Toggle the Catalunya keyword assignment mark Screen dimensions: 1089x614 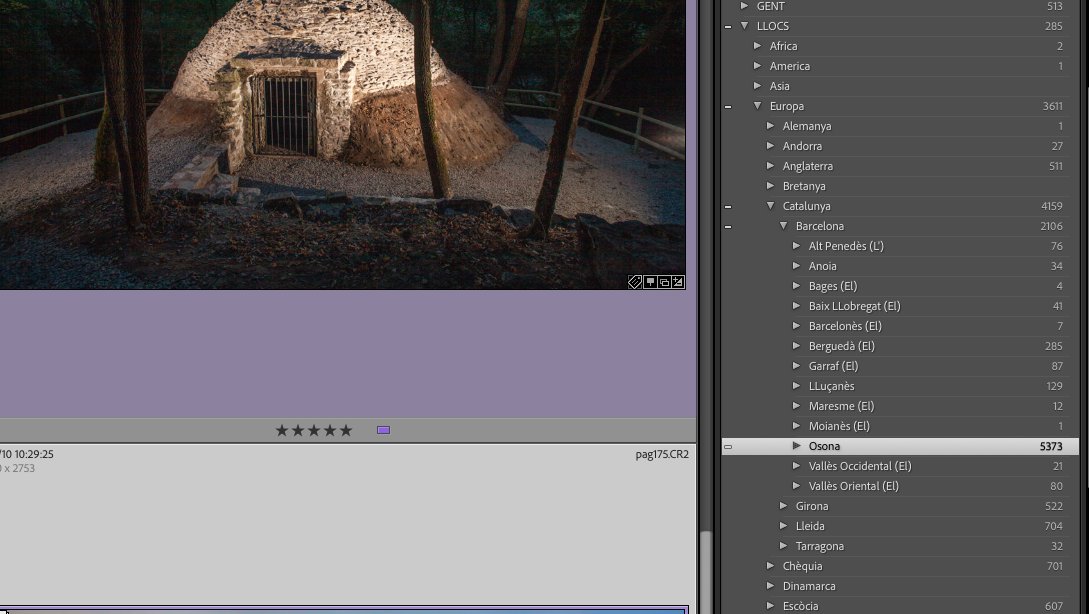[x=728, y=207]
